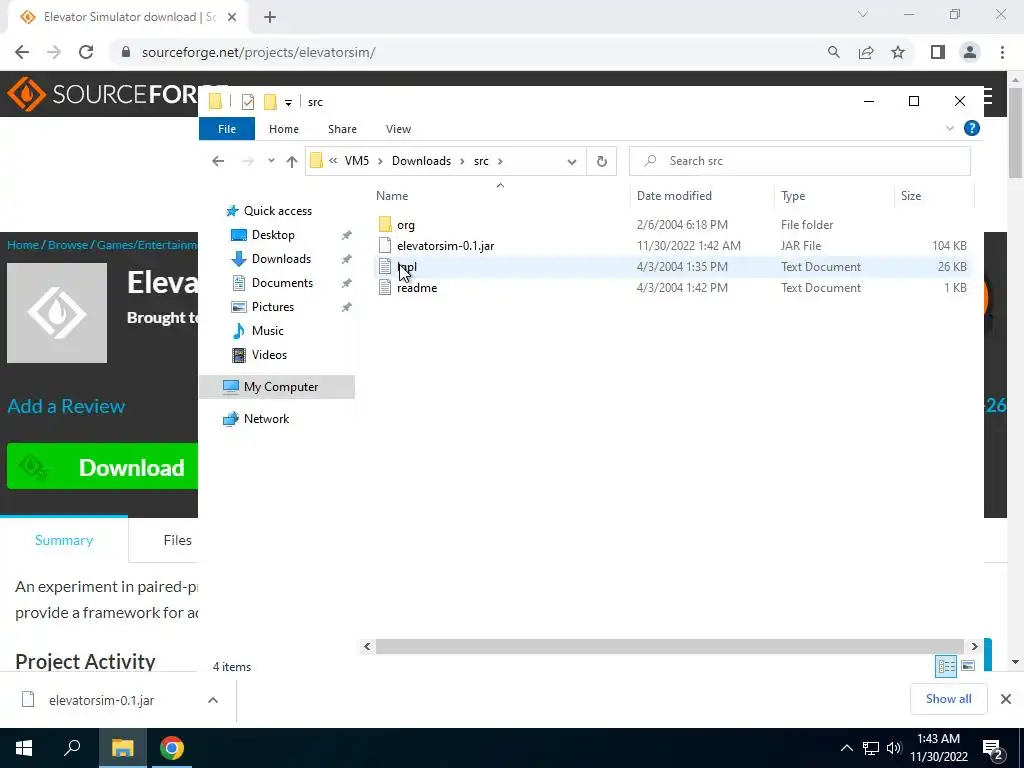Open the Home ribbon tab
Image resolution: width=1024 pixels, height=768 pixels.
(283, 129)
